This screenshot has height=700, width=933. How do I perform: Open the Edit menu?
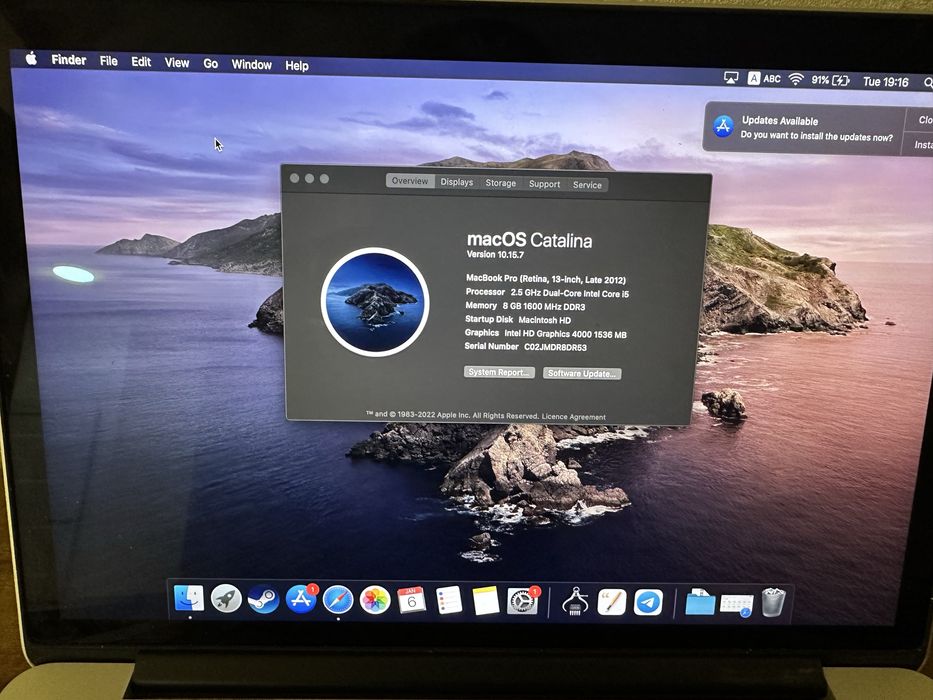[x=141, y=61]
